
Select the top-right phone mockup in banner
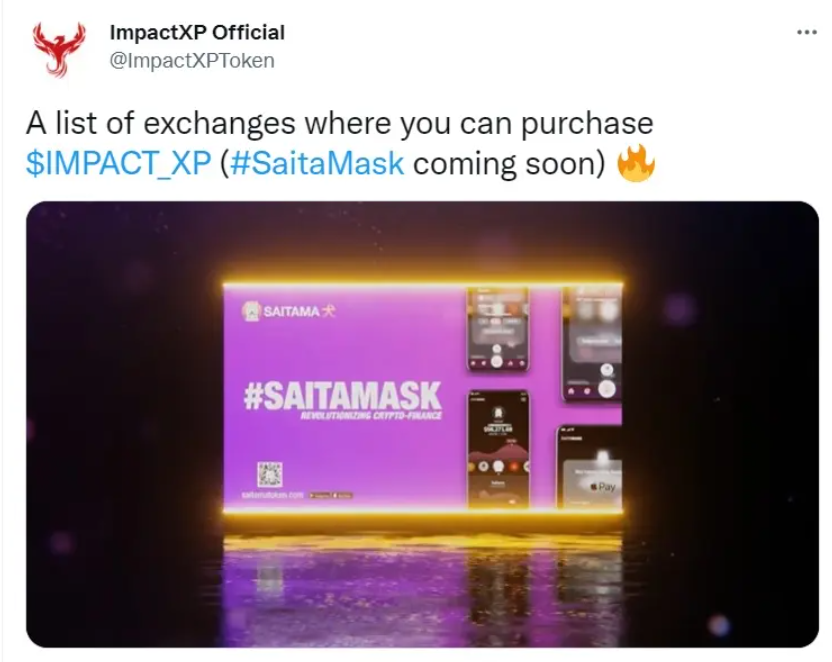click(x=592, y=344)
